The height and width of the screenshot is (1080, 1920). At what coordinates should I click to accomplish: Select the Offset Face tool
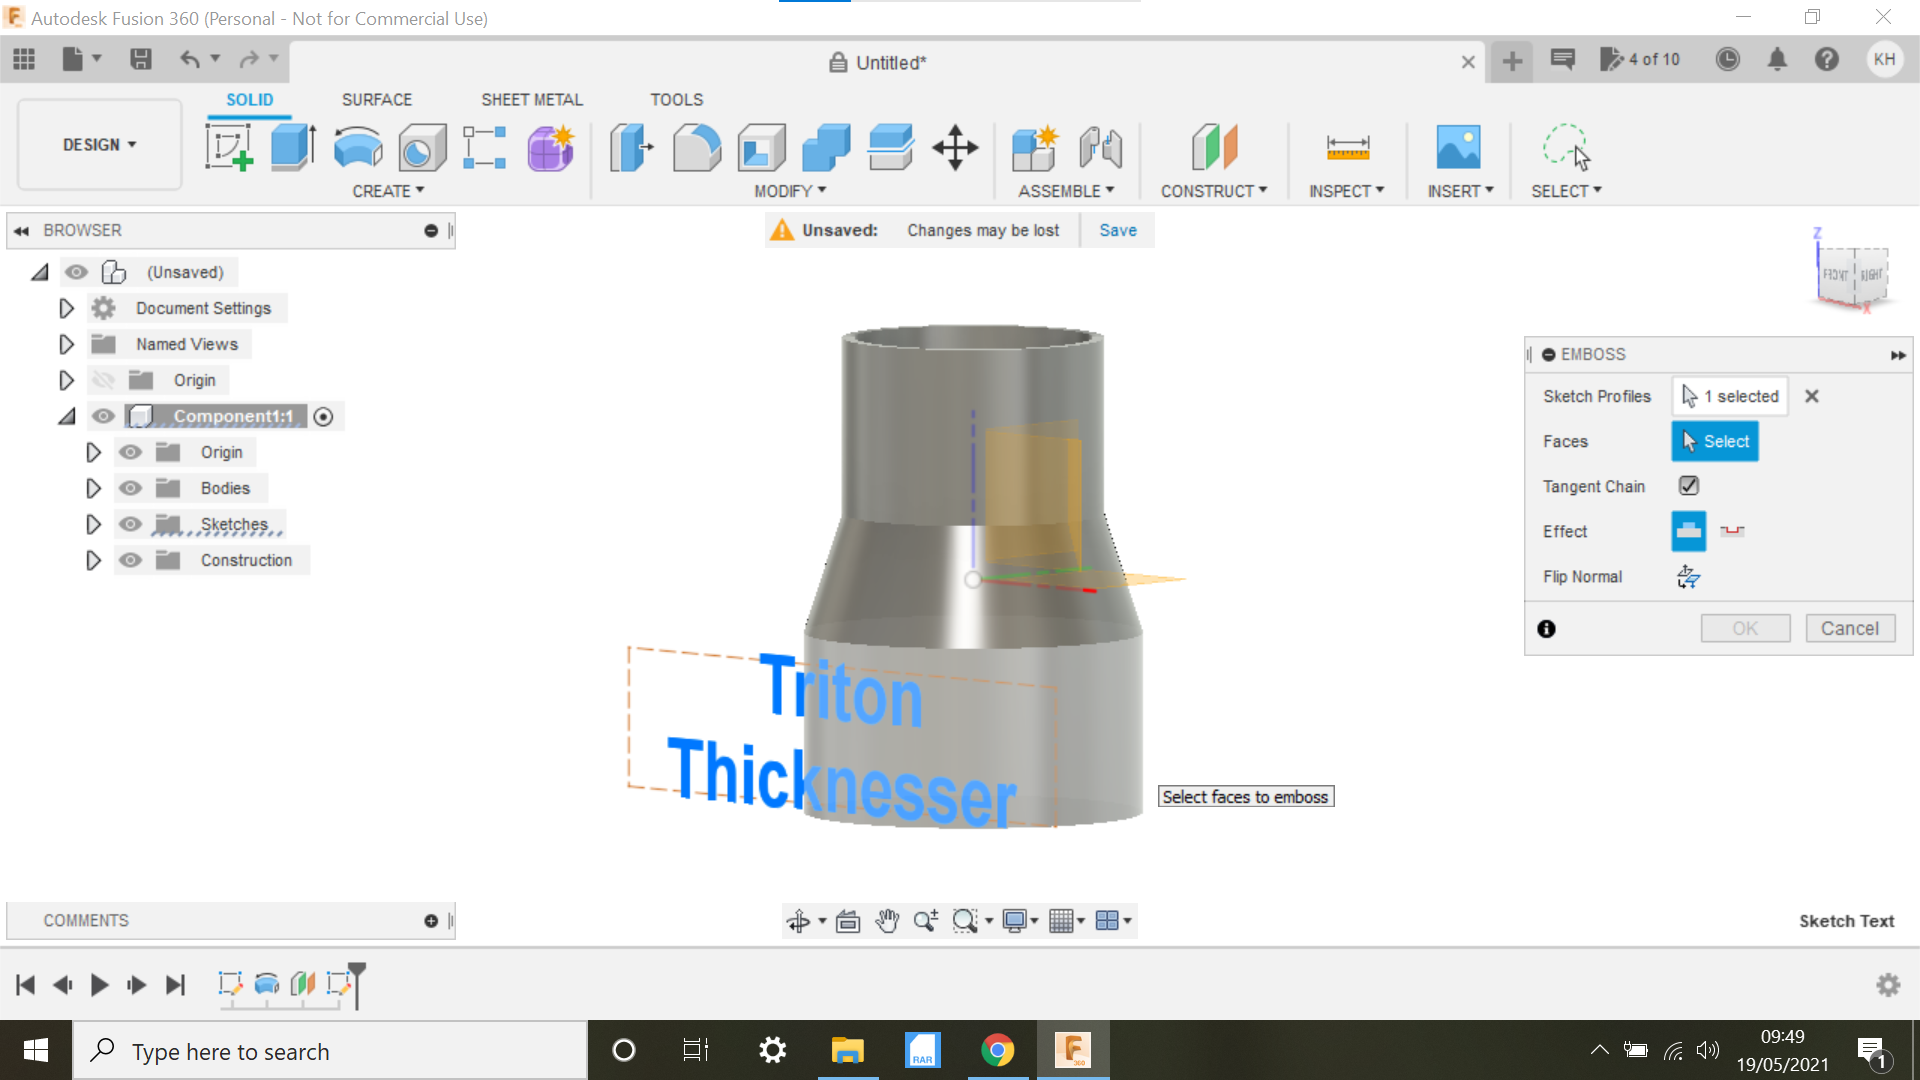coord(890,148)
